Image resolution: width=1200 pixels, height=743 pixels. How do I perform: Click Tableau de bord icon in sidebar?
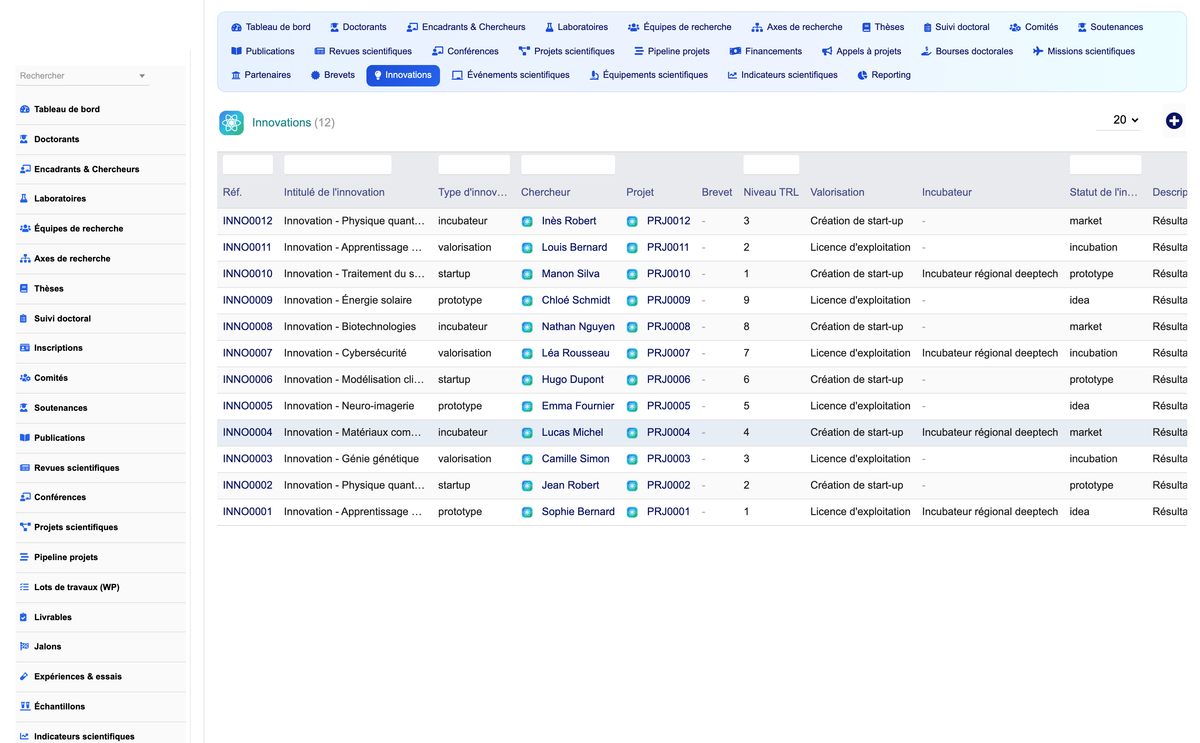pos(25,109)
